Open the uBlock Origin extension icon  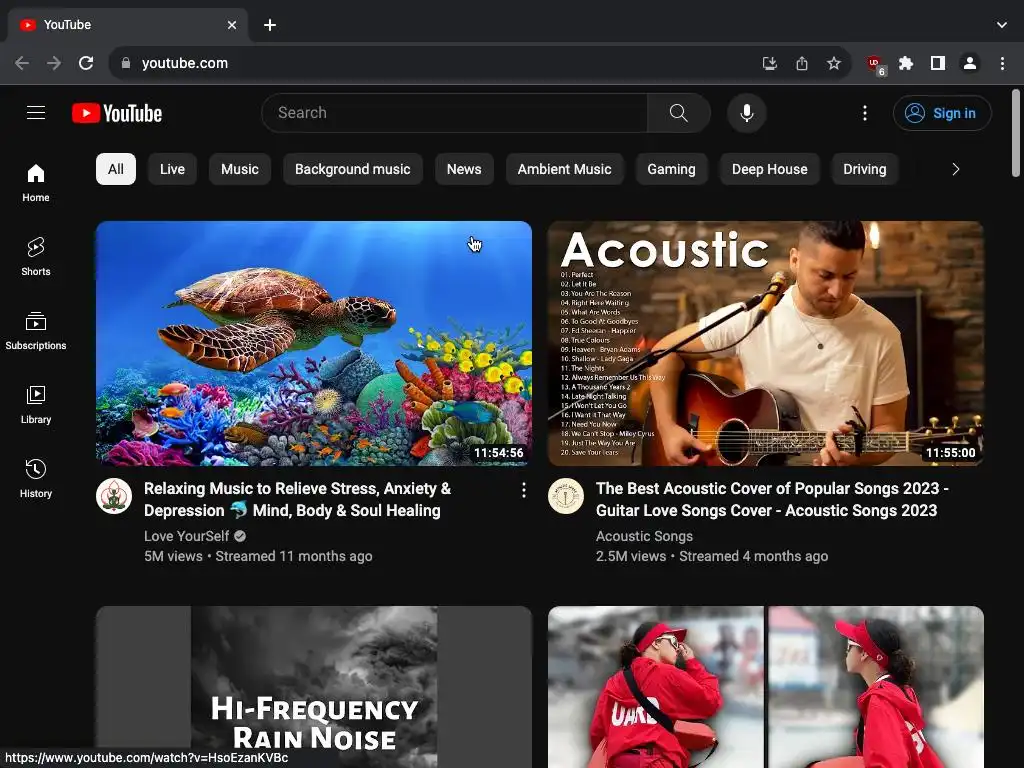tap(875, 65)
